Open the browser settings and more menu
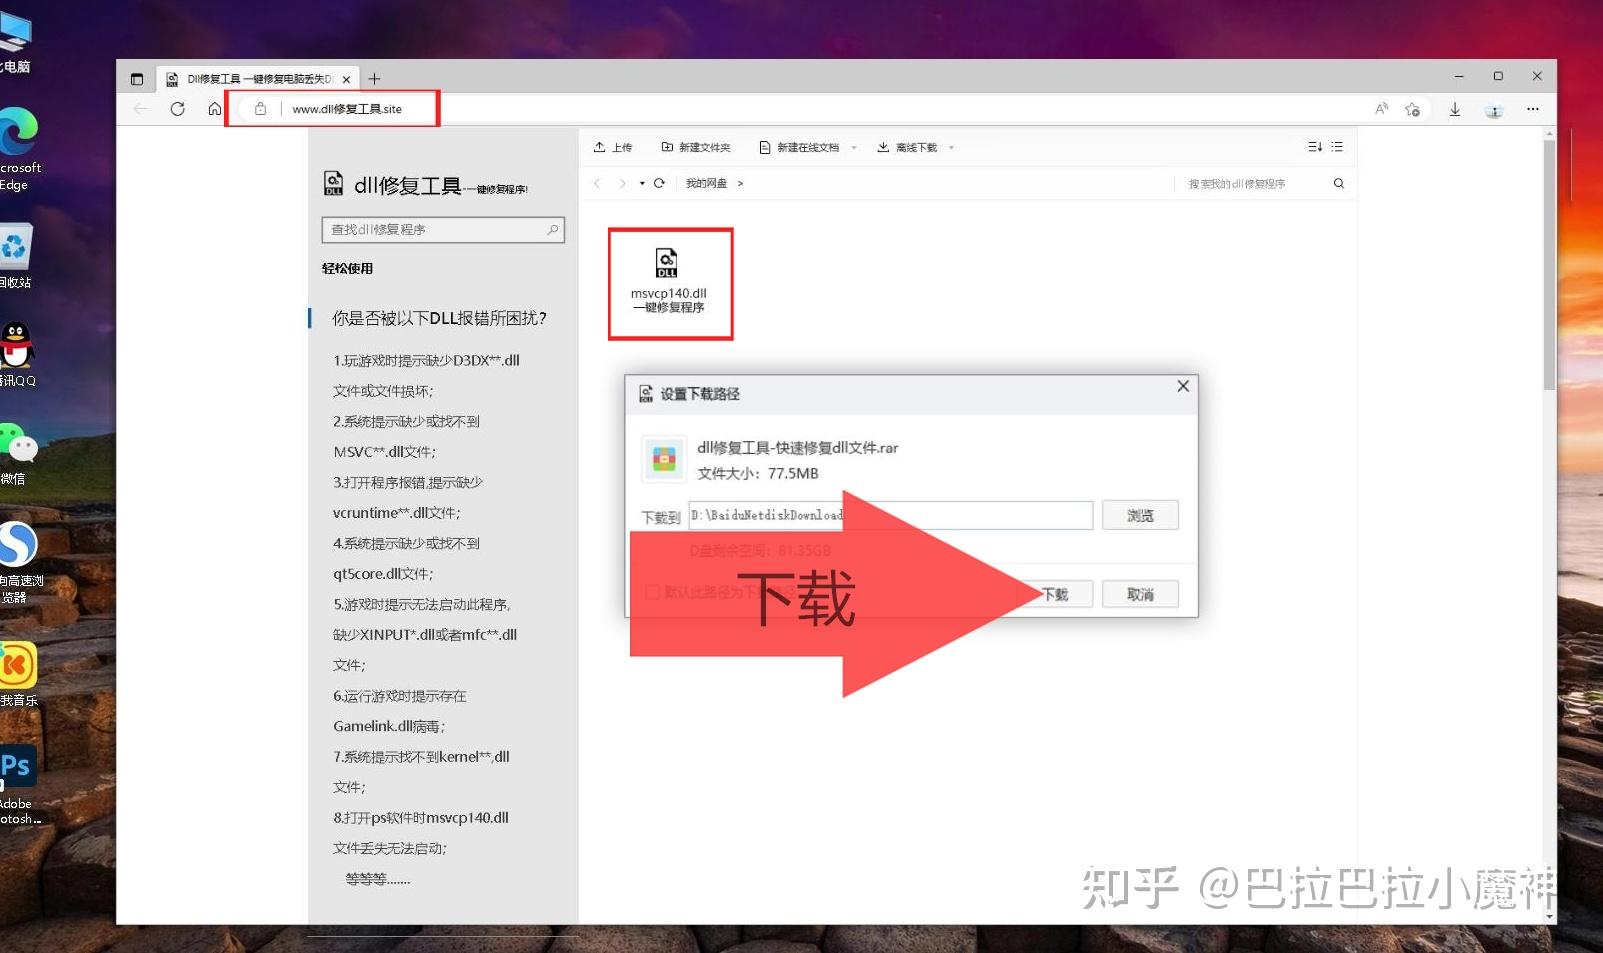The image size is (1603, 953). 1533,109
